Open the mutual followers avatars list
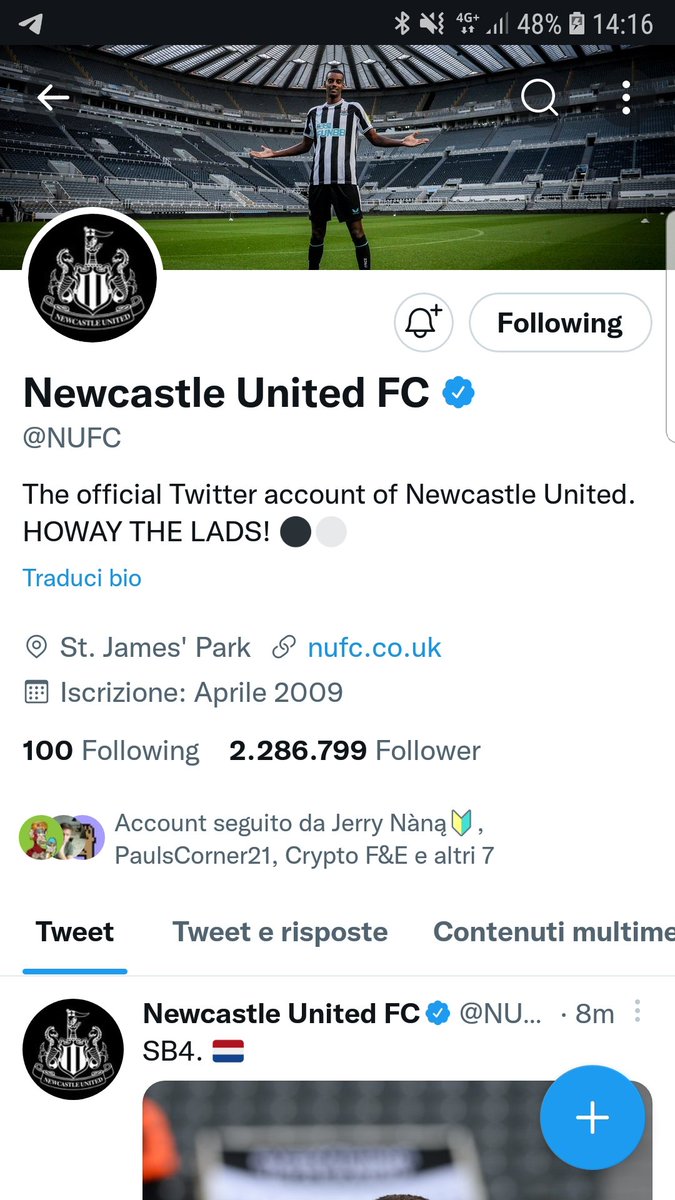 (x=61, y=838)
